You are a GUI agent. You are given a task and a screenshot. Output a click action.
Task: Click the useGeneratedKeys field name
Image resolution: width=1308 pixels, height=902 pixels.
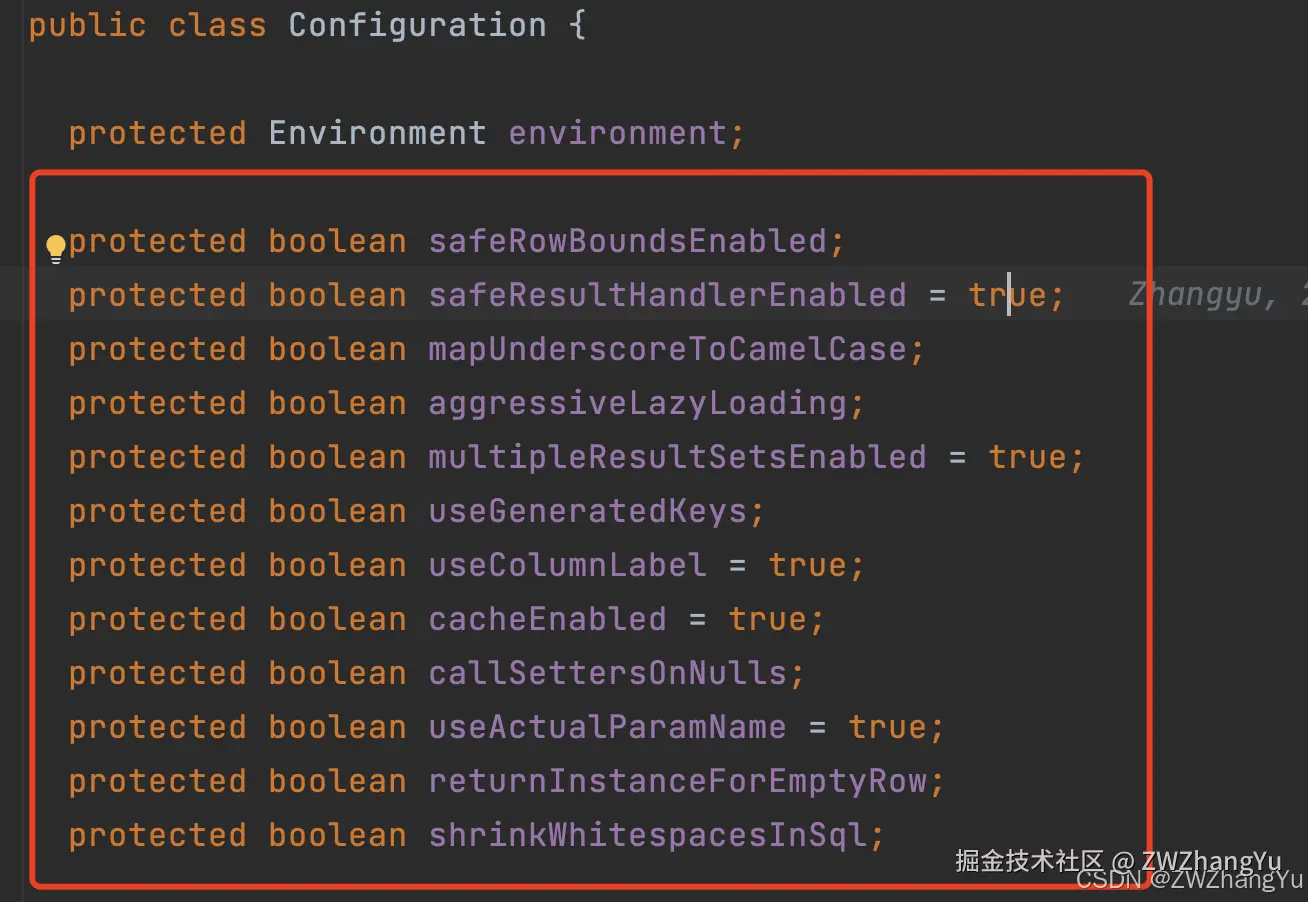pyautogui.click(x=587, y=511)
